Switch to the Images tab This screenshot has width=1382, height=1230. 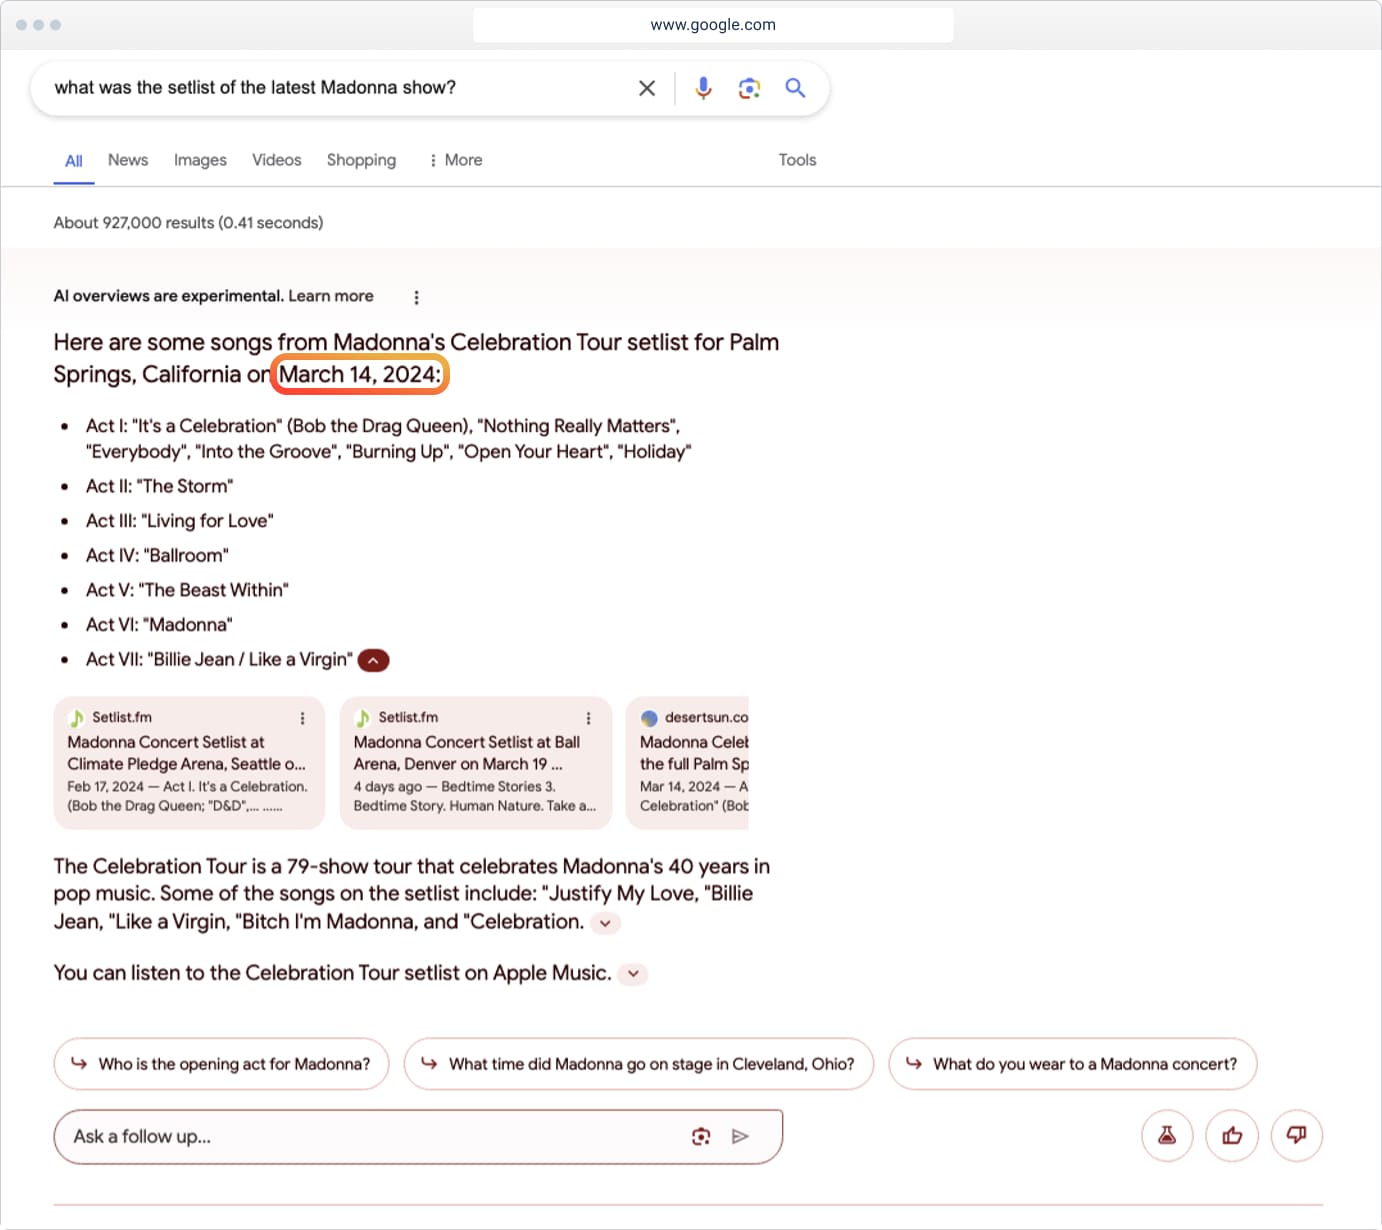coord(200,160)
